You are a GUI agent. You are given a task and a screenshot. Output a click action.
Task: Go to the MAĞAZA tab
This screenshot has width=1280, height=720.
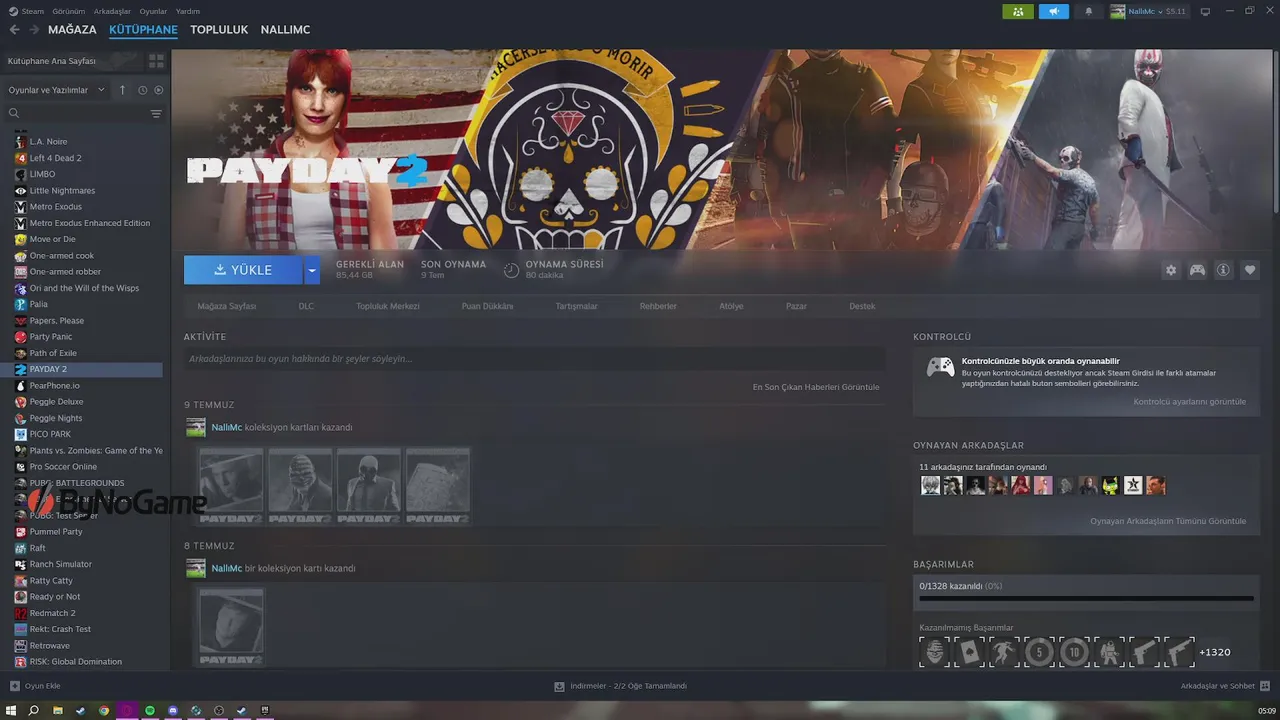(72, 30)
